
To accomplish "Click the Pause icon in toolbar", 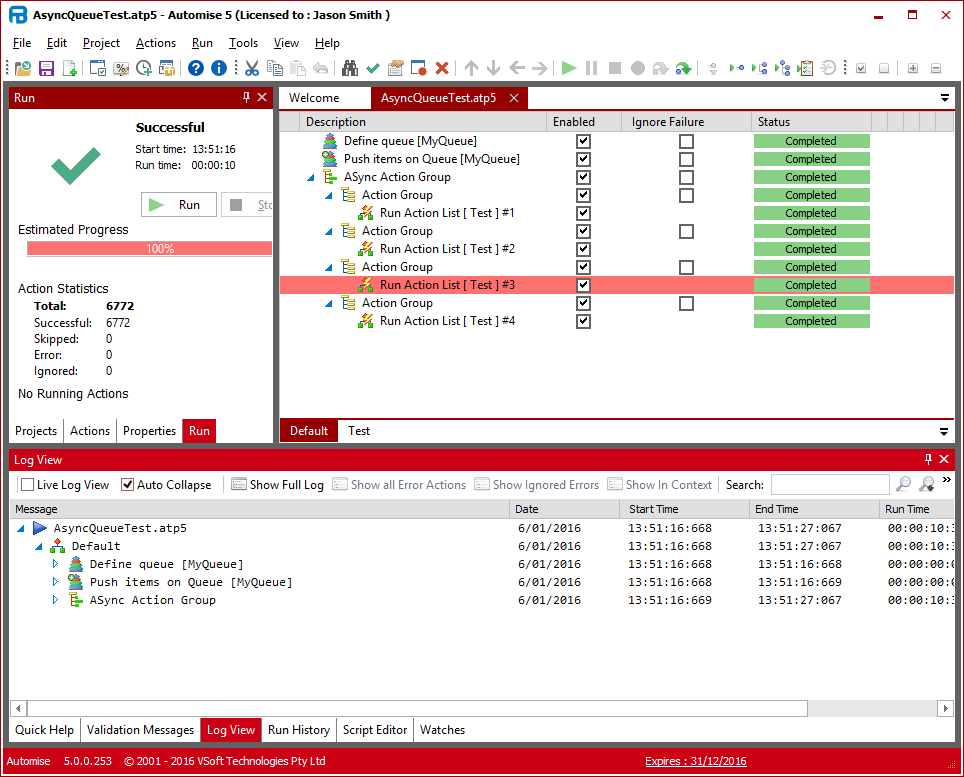I will point(591,68).
